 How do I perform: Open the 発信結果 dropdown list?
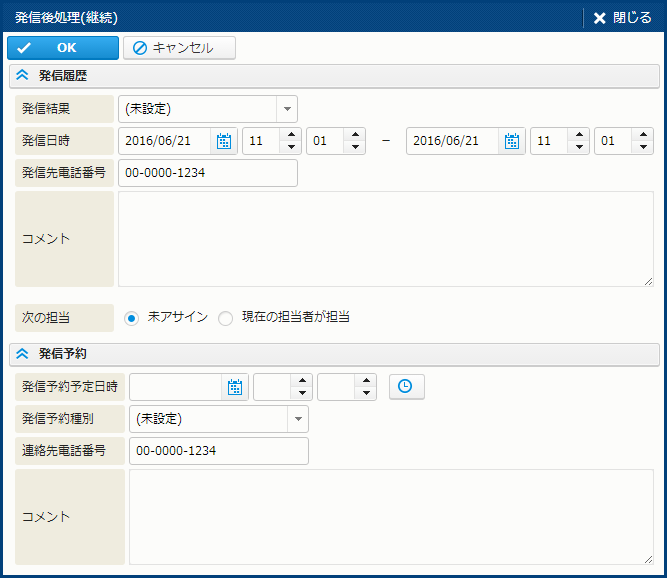point(287,109)
